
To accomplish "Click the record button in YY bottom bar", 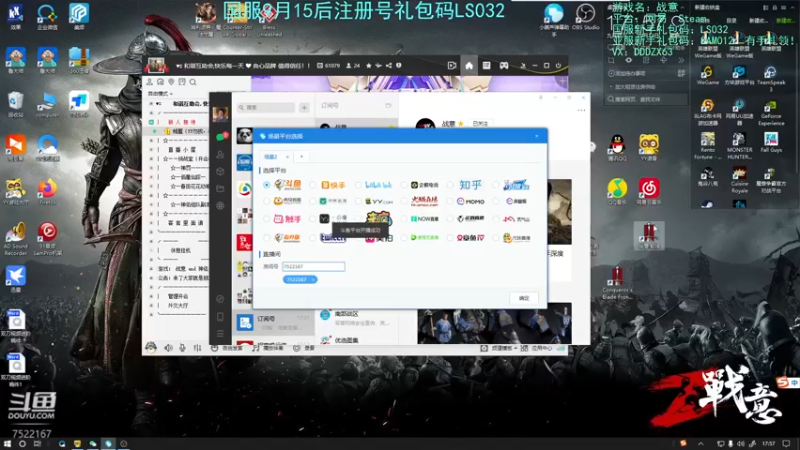I will (x=305, y=348).
